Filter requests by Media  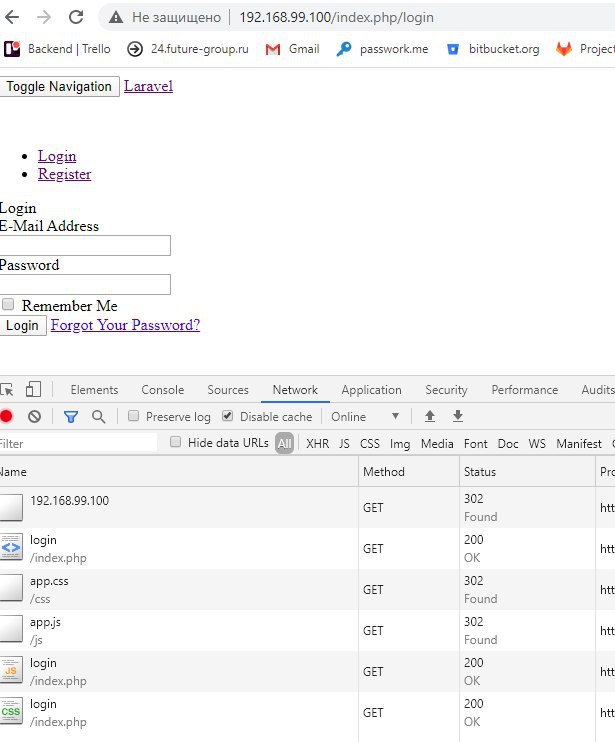[x=437, y=444]
